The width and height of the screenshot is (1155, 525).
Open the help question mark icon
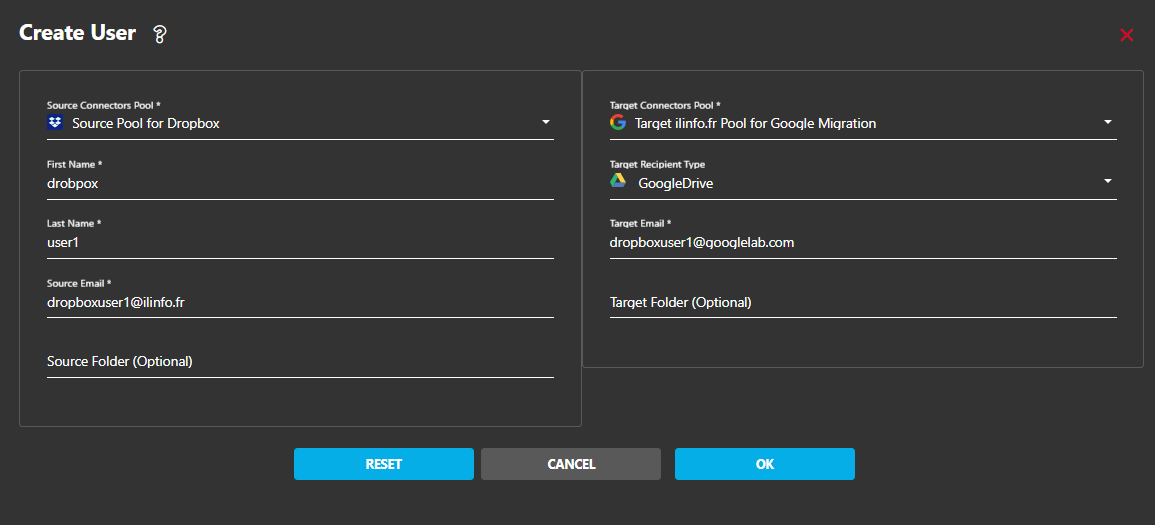pos(160,34)
